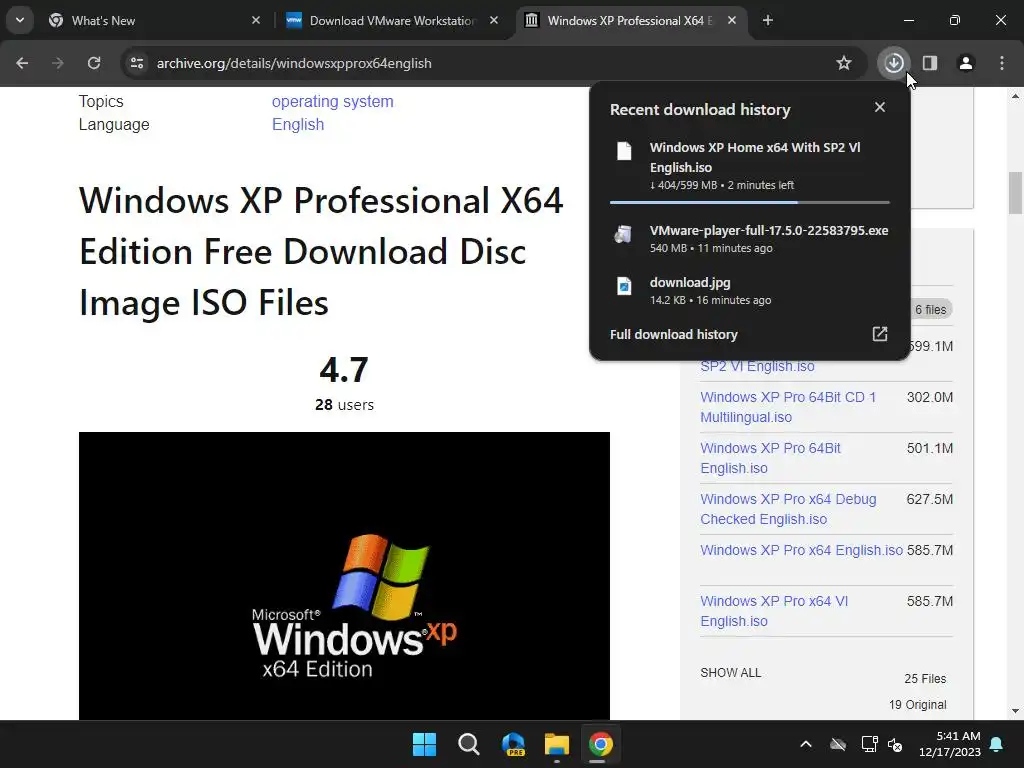Viewport: 1024px width, 768px height.
Task: Switch to the Download VMware Workstation tab
Action: (392, 20)
